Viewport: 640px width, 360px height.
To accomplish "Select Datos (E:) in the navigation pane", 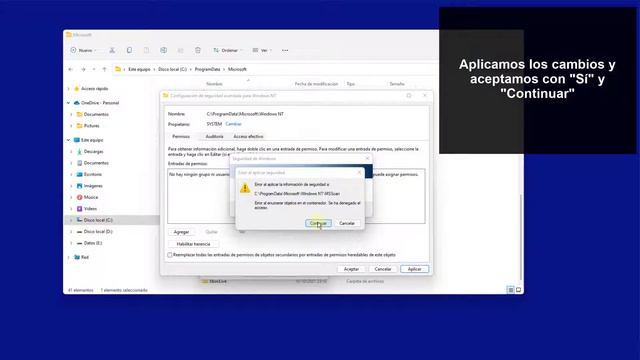I will [93, 243].
